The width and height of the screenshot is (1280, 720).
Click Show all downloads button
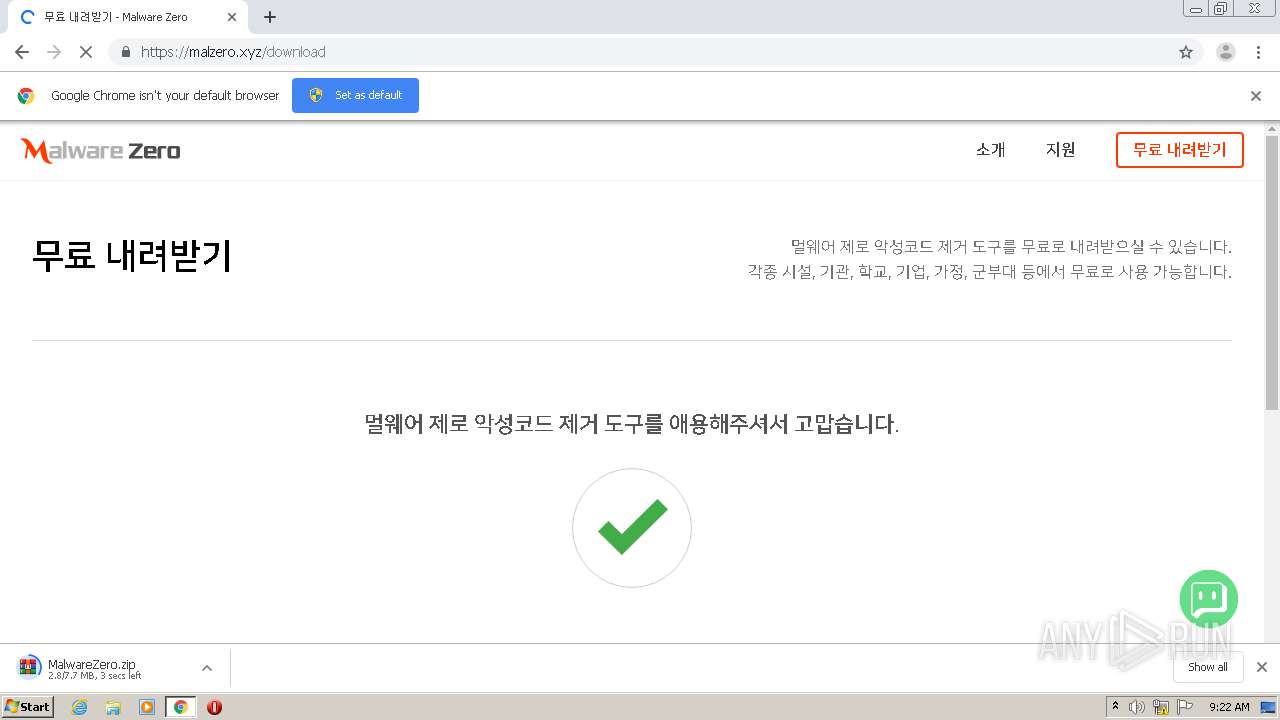tap(1208, 667)
